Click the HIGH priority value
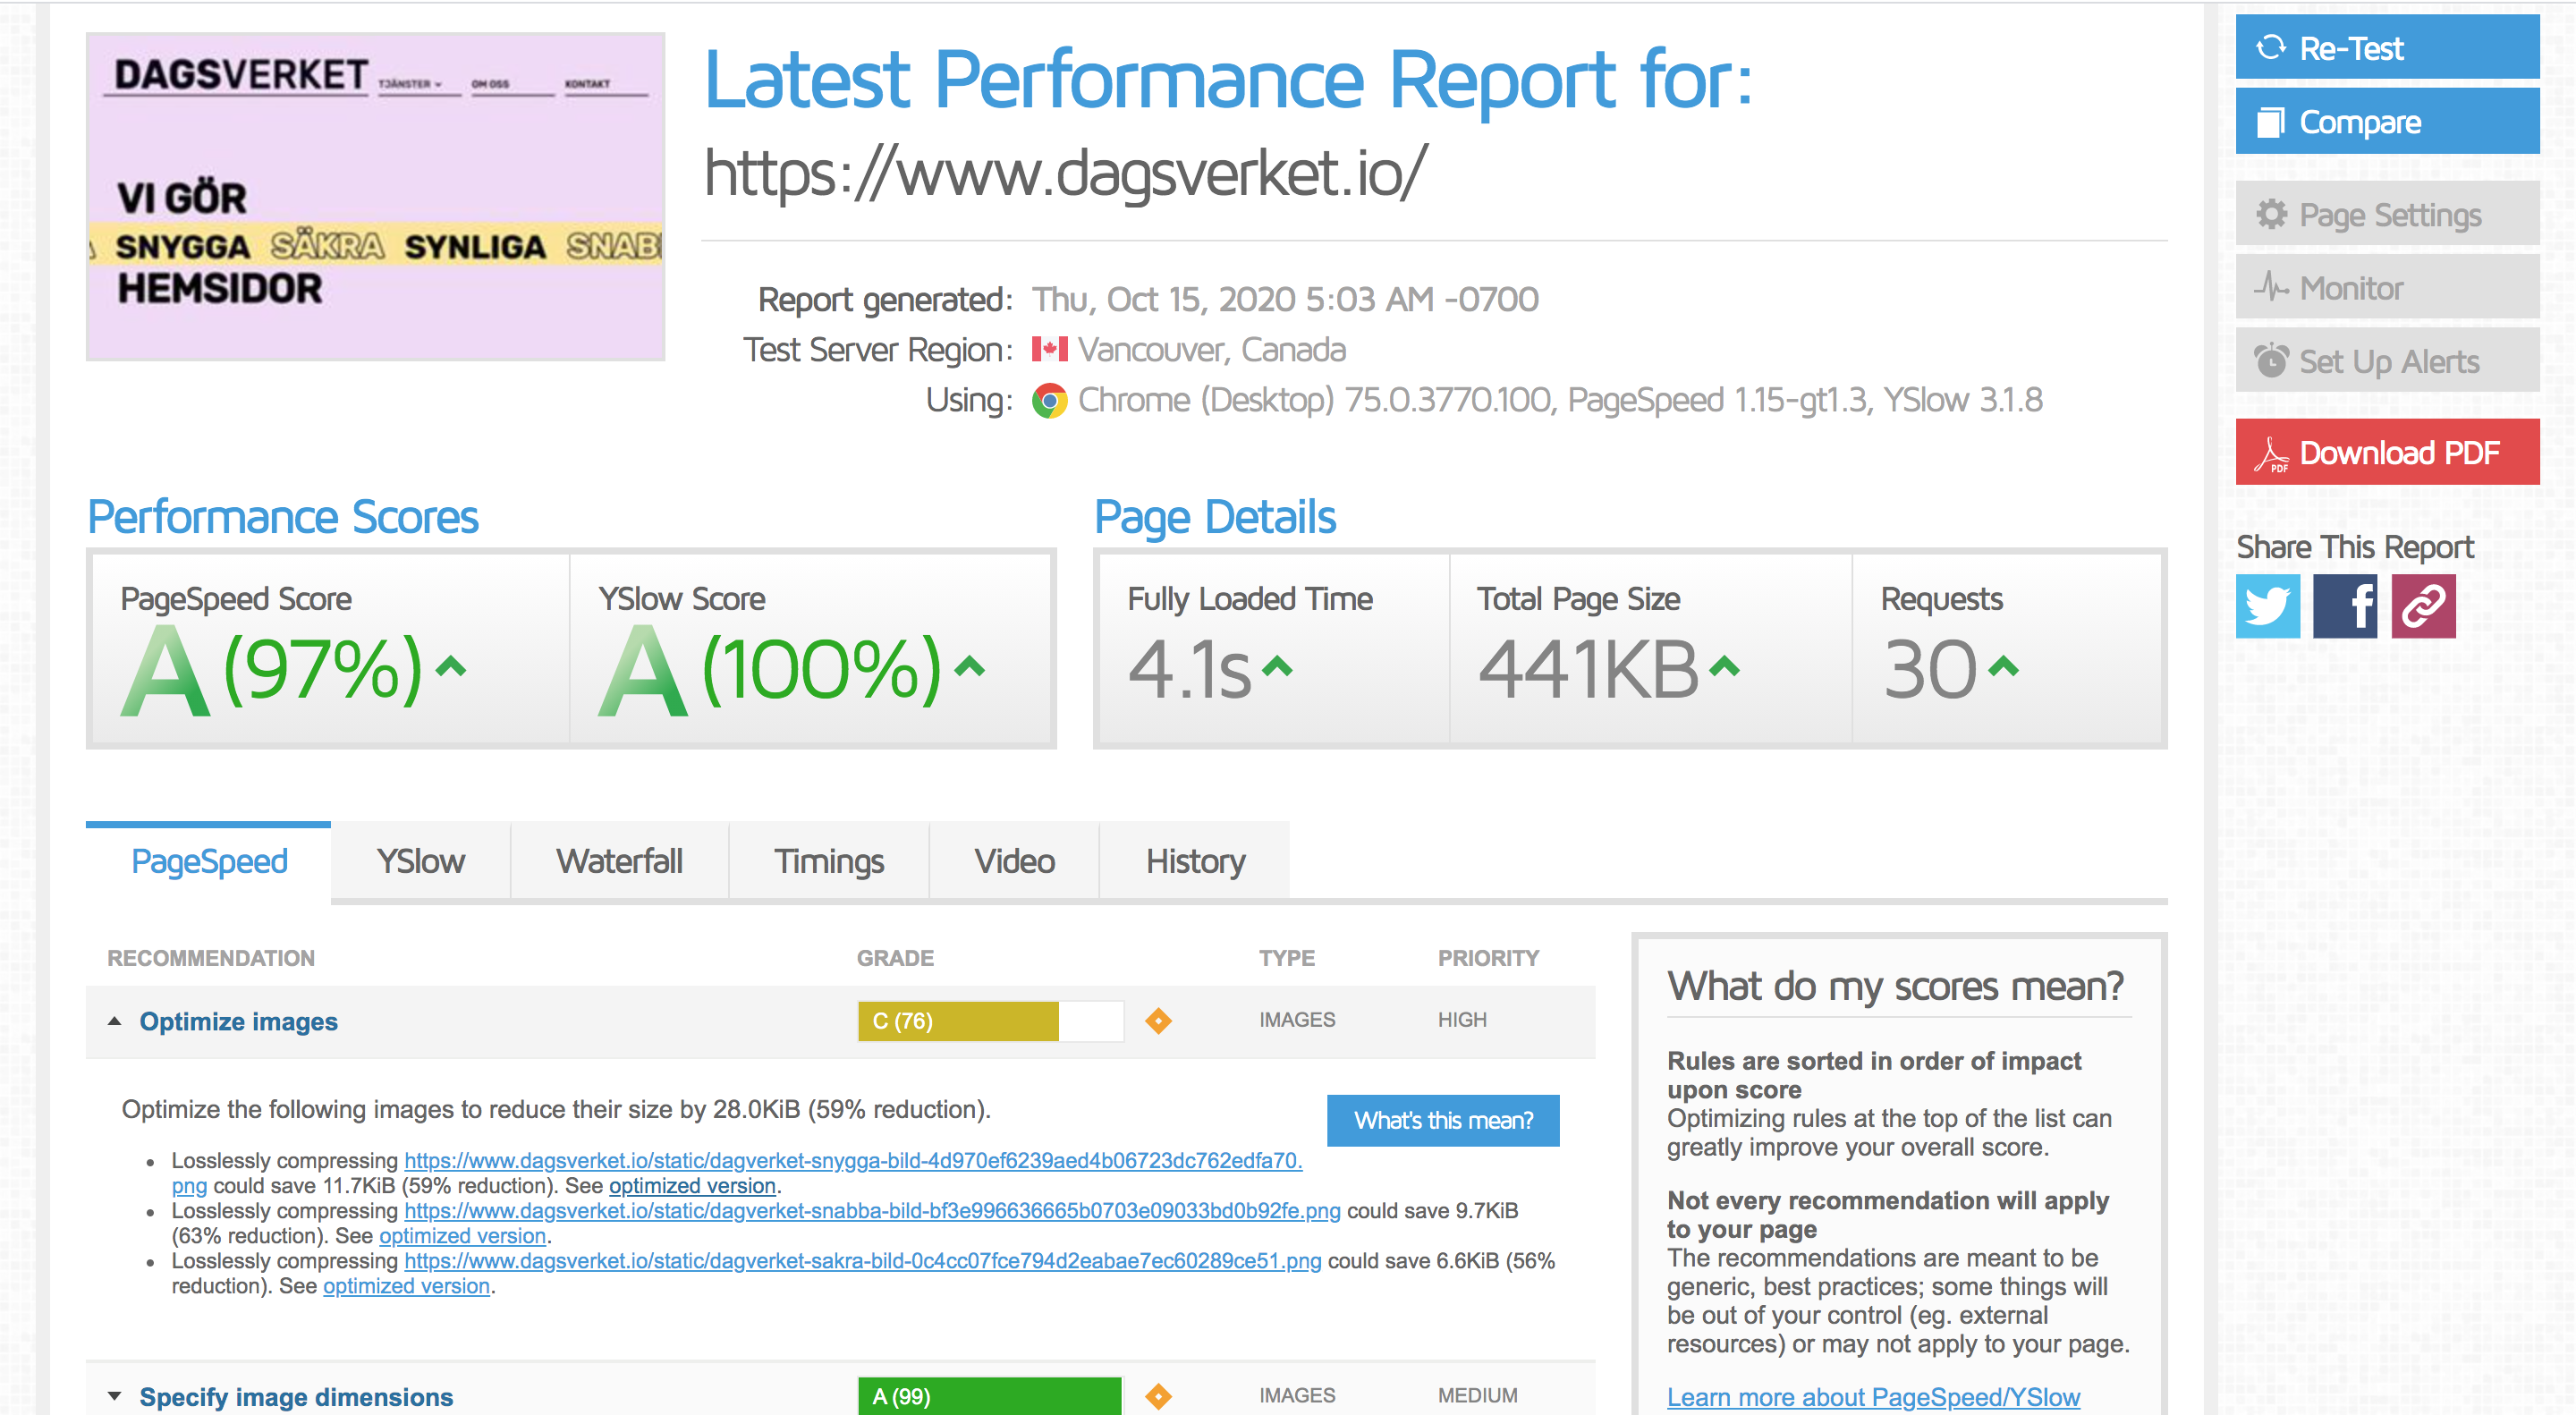 coord(1462,1020)
